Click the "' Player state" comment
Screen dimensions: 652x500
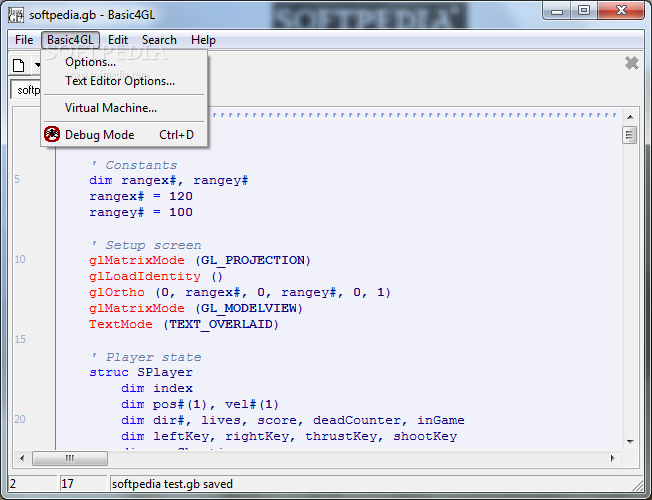[x=146, y=357]
